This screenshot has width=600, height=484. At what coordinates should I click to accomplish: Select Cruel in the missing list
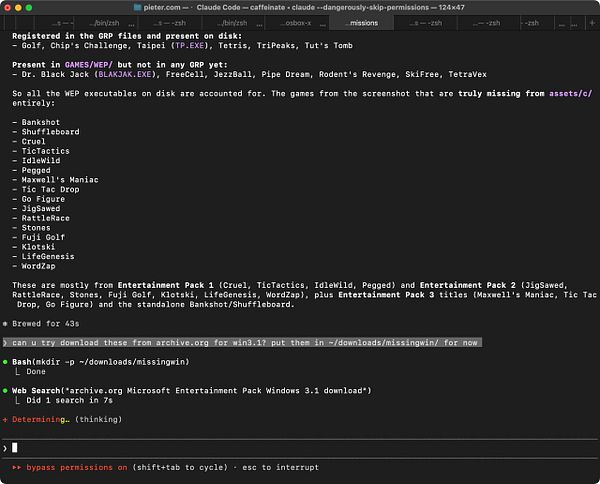(33, 142)
